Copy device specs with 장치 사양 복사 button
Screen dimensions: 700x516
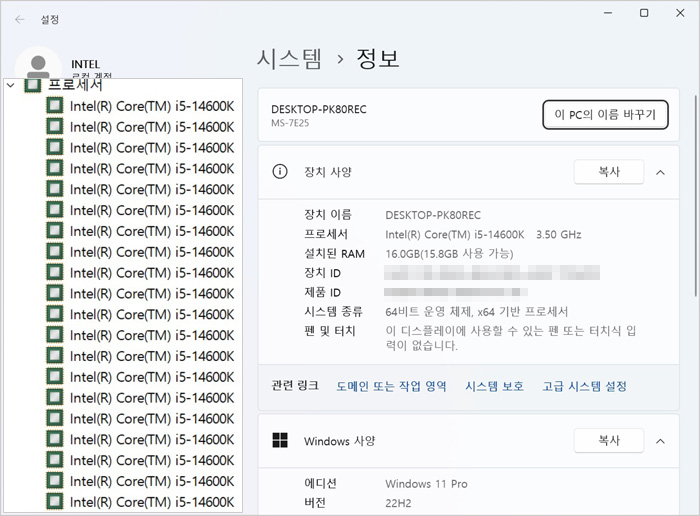pos(608,171)
